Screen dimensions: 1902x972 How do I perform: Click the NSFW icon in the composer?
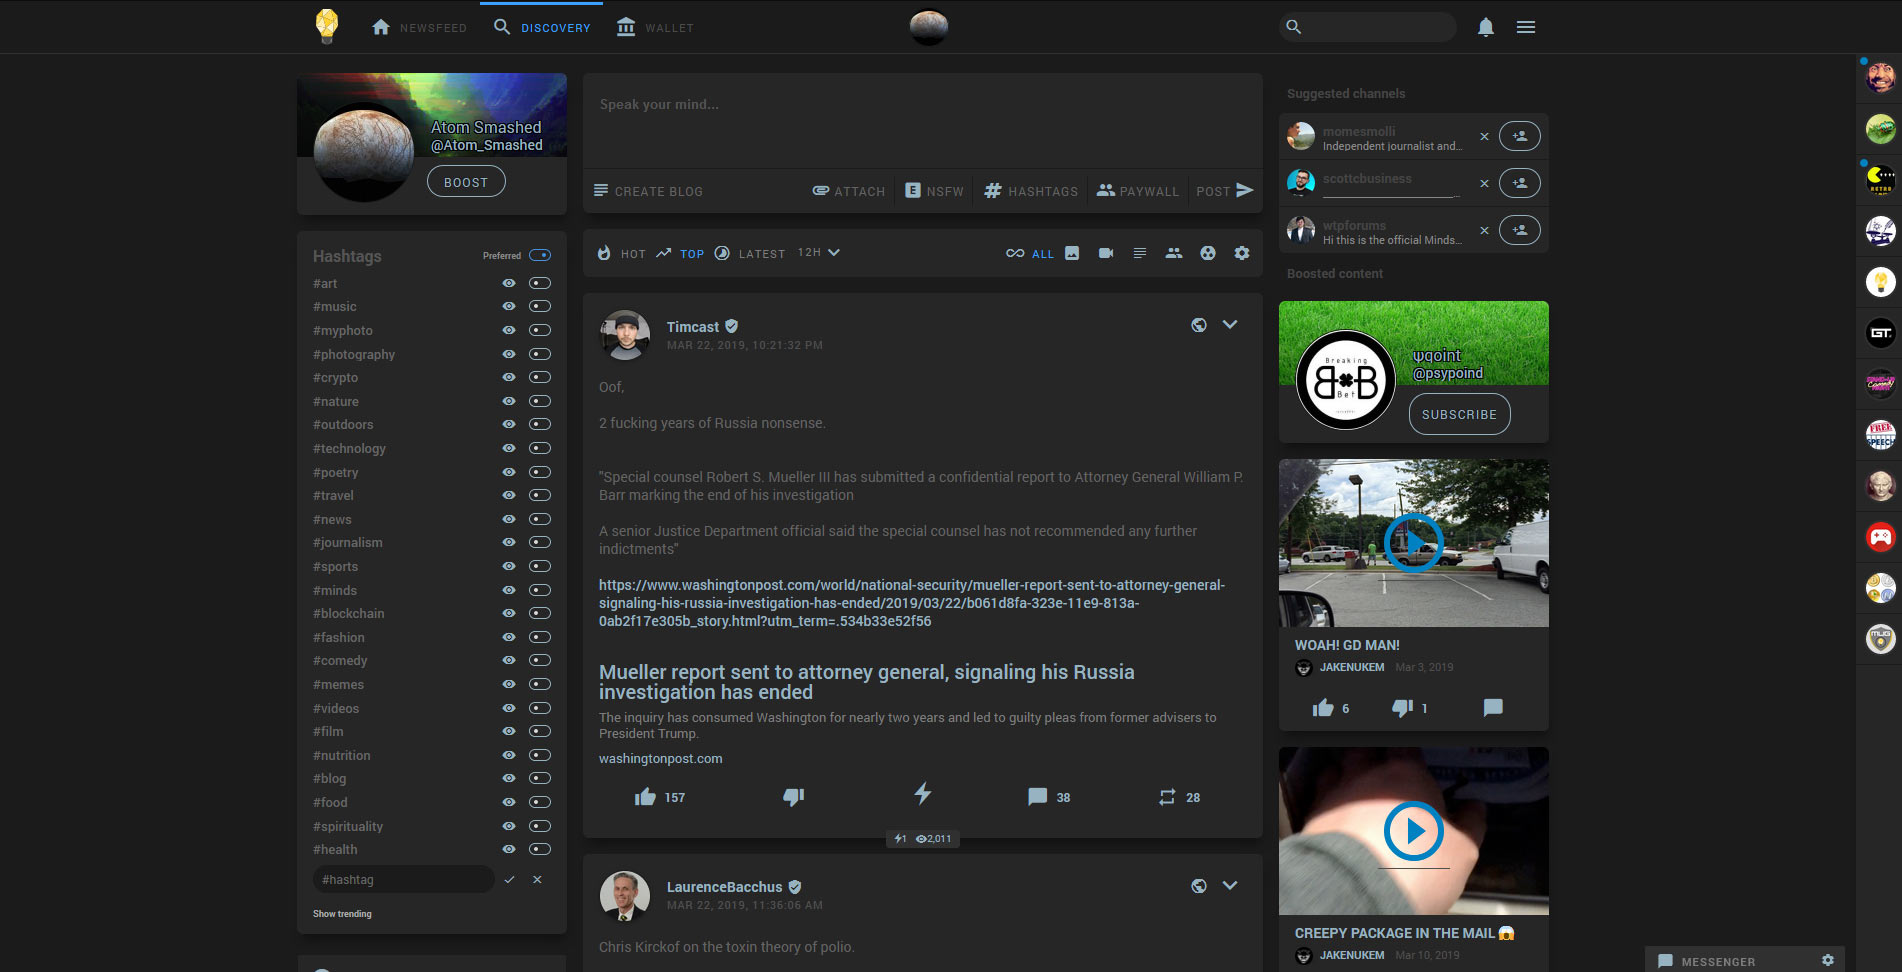coord(912,189)
